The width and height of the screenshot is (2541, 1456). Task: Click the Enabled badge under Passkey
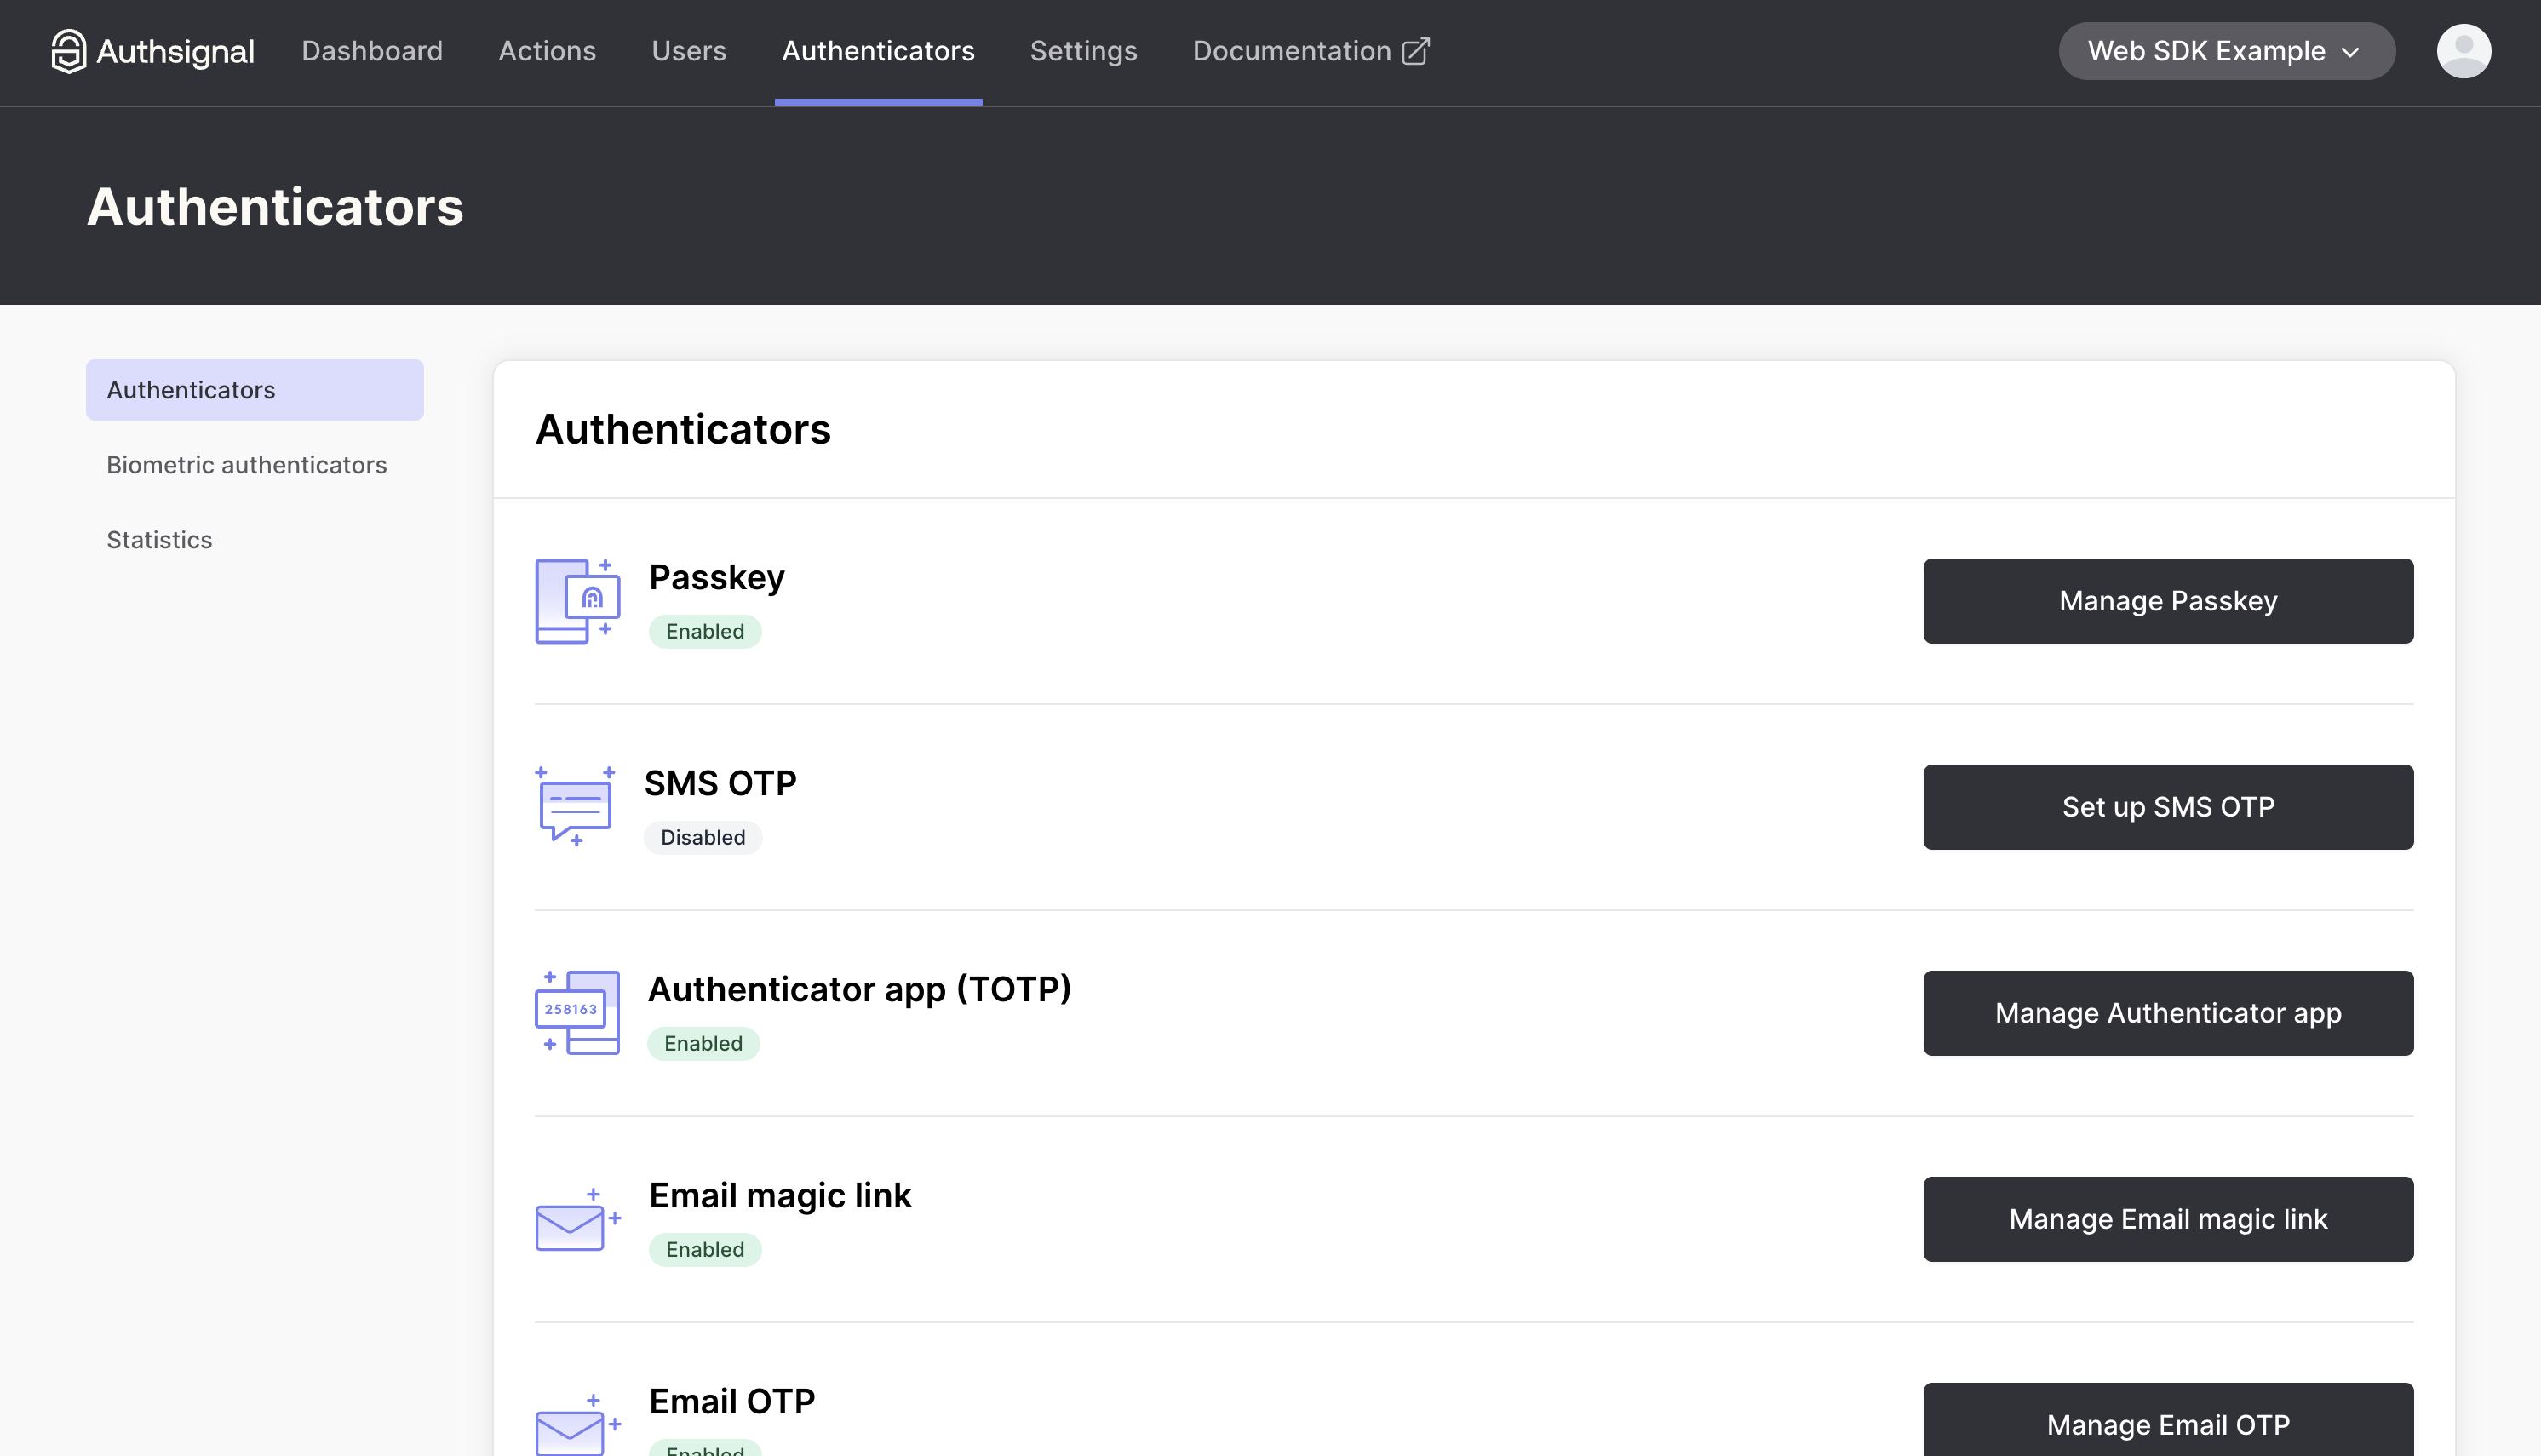pos(704,631)
